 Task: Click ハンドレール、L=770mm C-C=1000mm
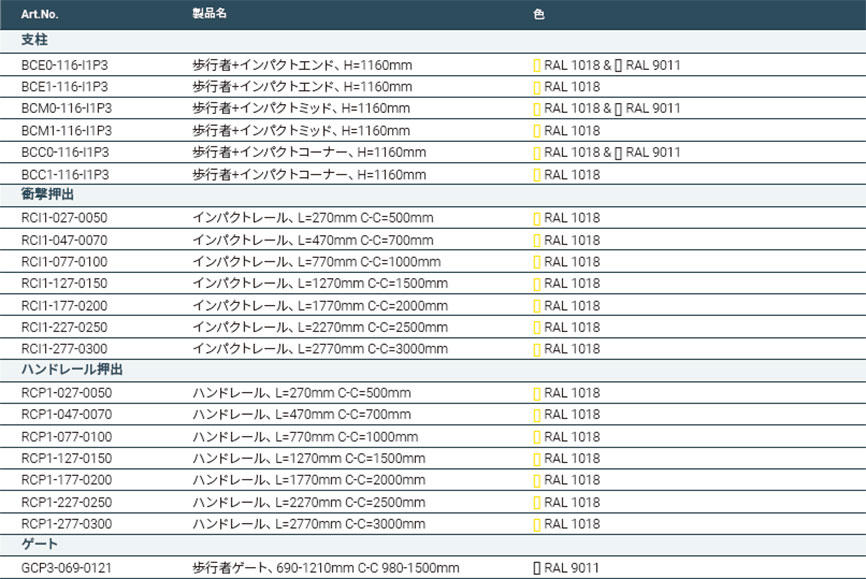click(x=305, y=437)
